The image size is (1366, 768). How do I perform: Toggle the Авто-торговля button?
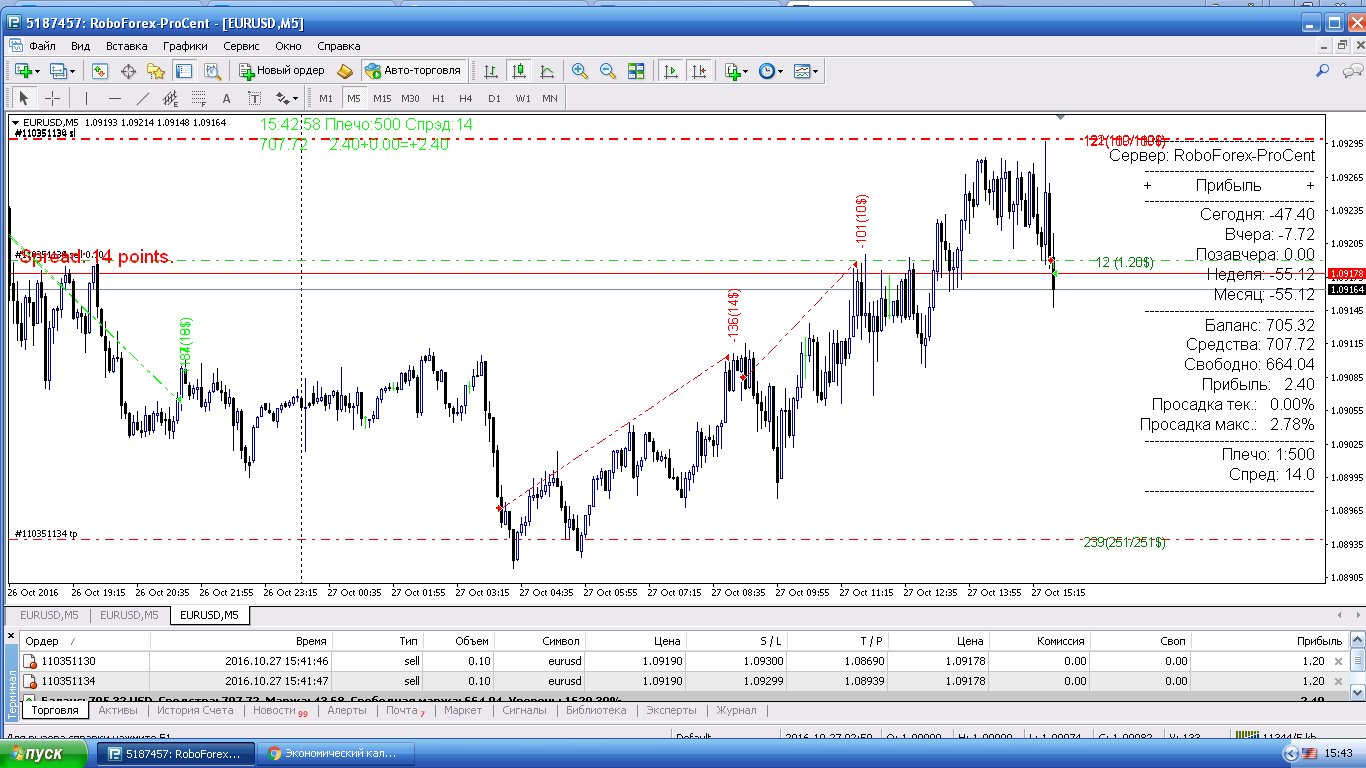click(x=414, y=71)
